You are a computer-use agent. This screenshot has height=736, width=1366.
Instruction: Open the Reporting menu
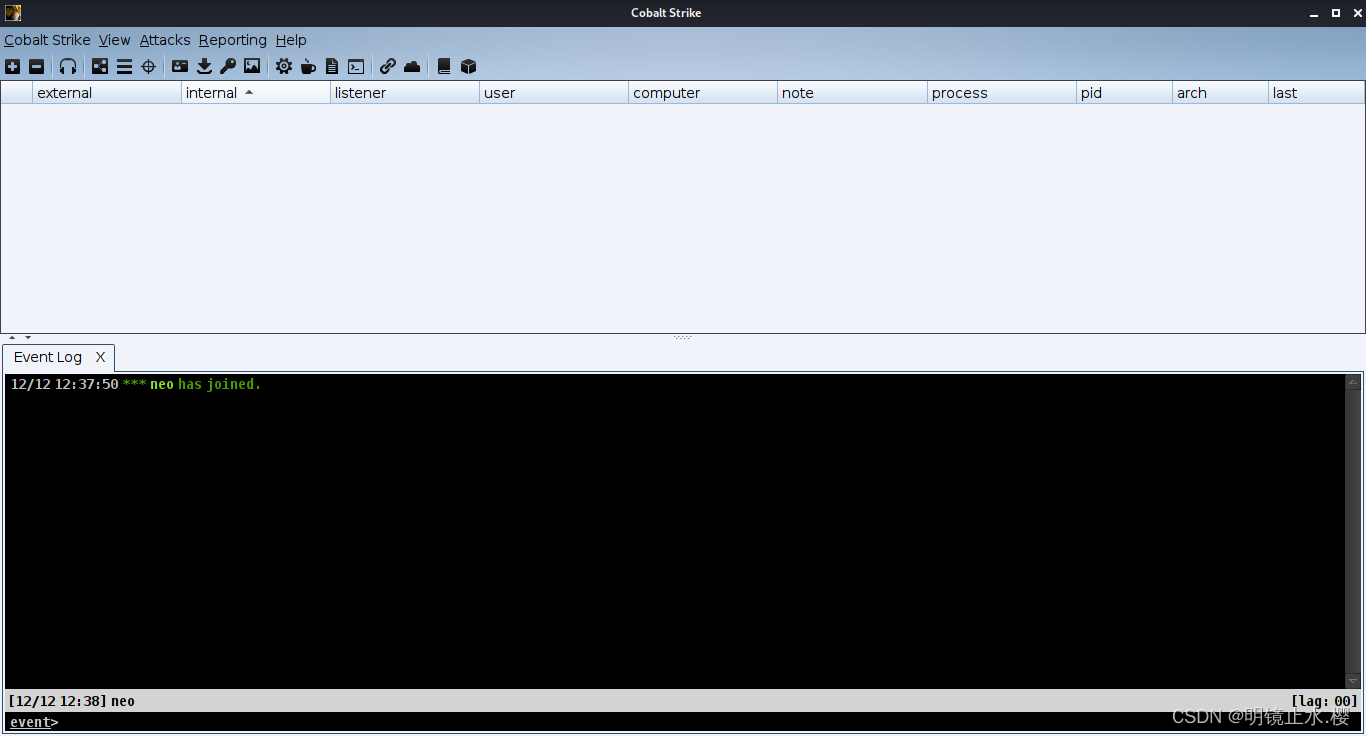point(233,40)
